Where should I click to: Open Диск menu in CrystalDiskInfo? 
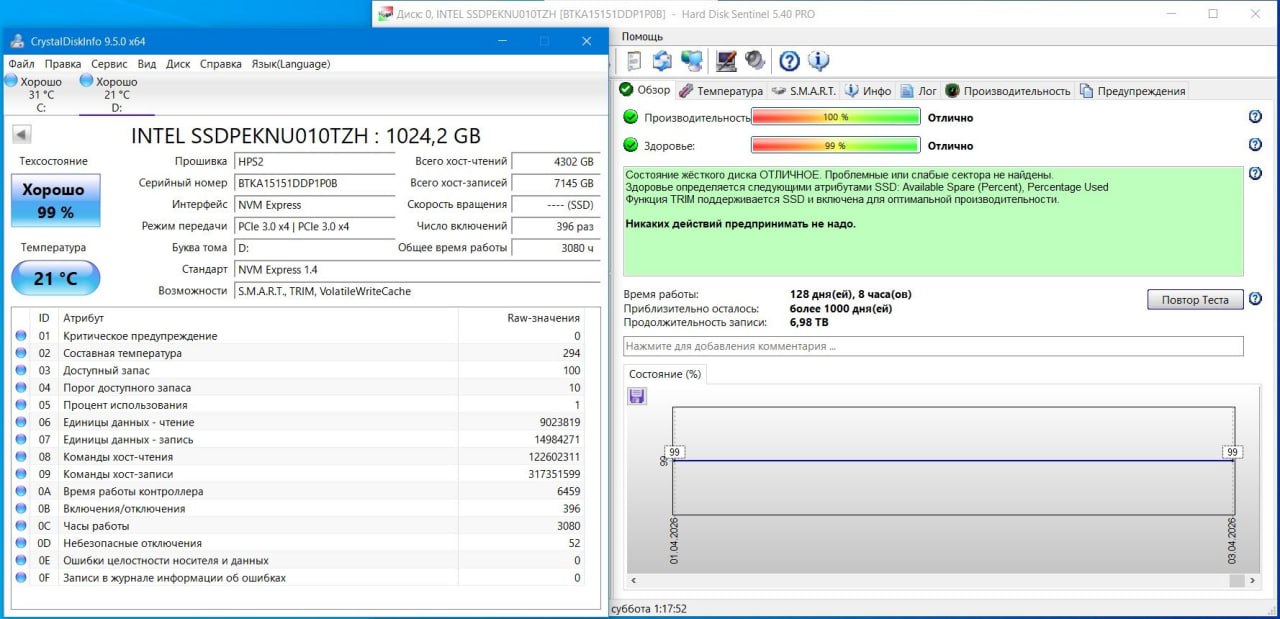pyautogui.click(x=178, y=64)
